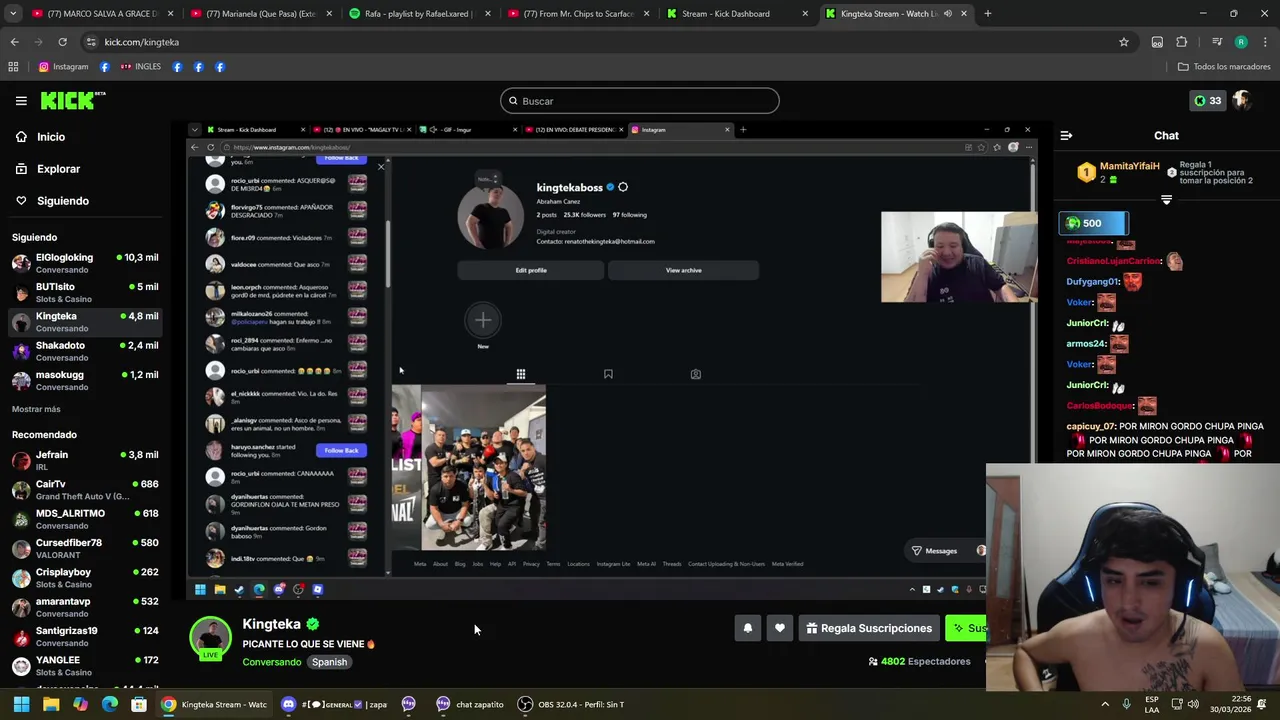Open MDS_ALRITMO recommended channel

85,519
